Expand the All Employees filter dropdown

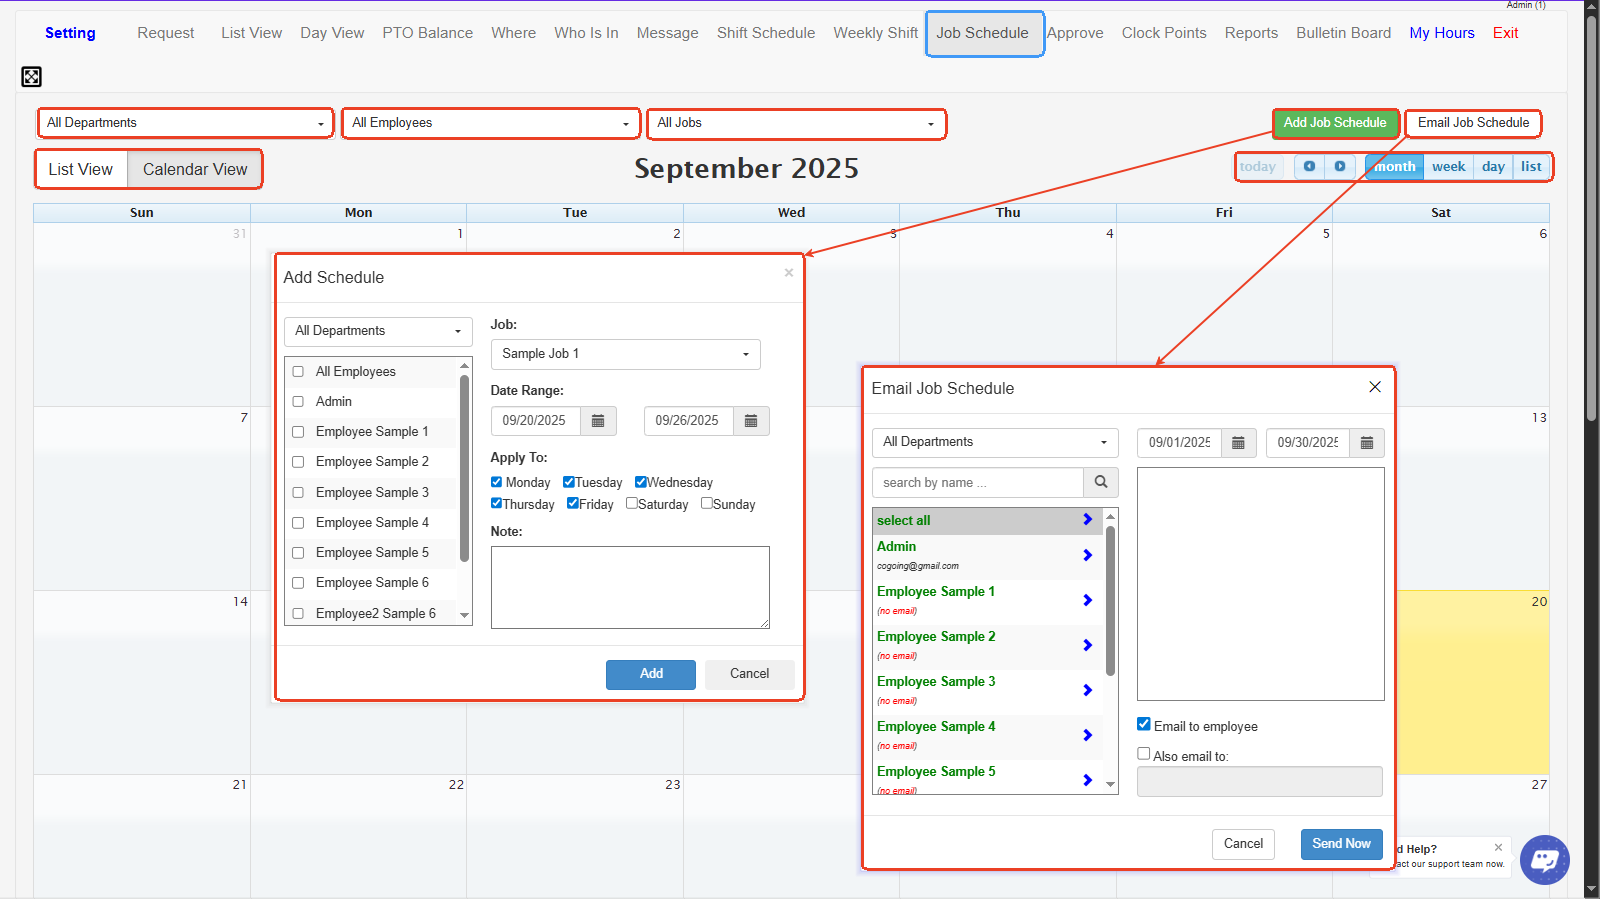(490, 123)
